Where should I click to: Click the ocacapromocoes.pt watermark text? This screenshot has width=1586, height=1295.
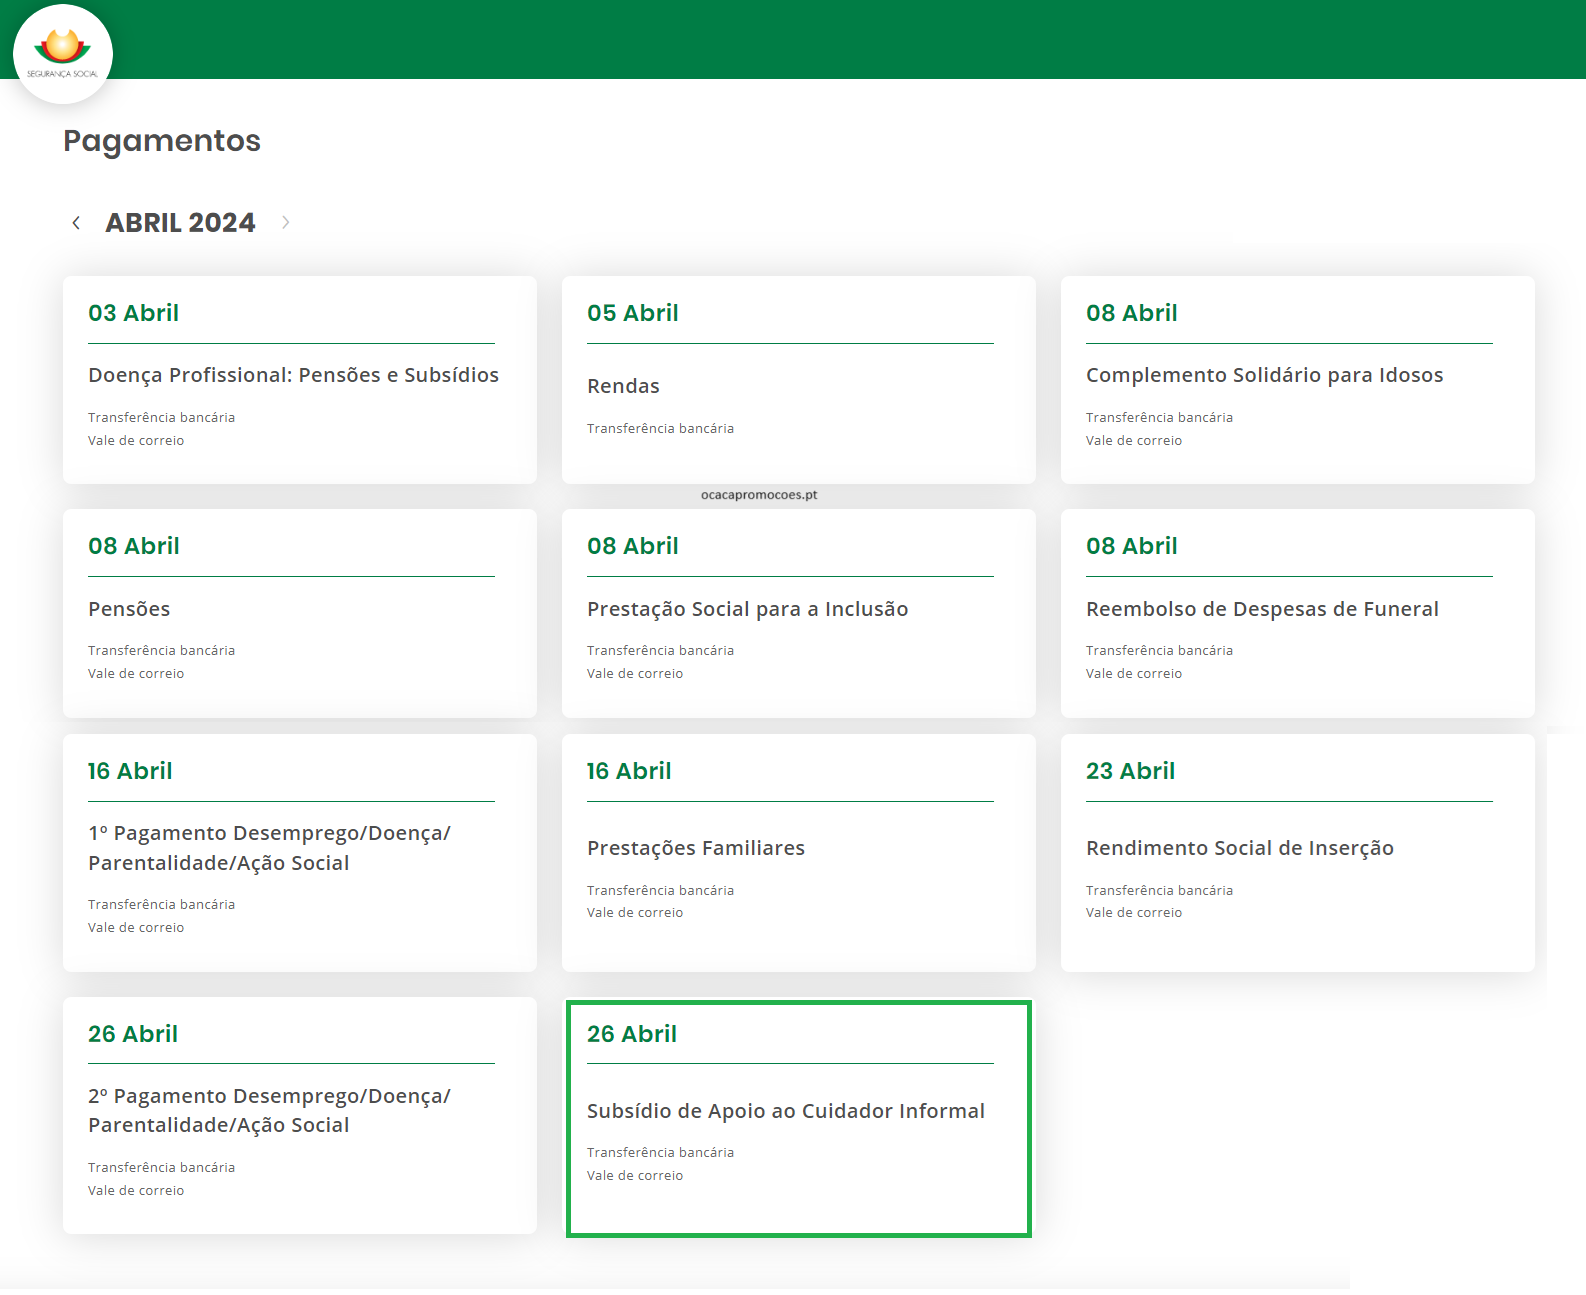click(759, 495)
